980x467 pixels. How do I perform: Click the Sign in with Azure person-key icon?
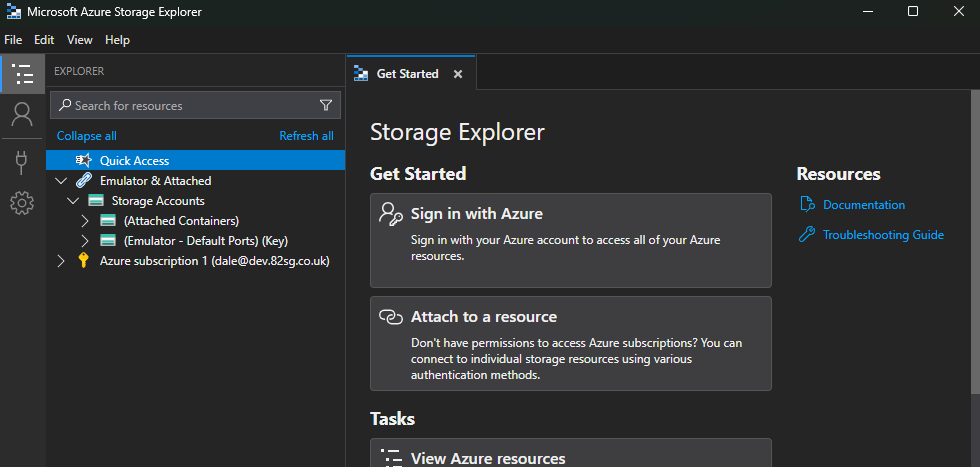(x=391, y=213)
